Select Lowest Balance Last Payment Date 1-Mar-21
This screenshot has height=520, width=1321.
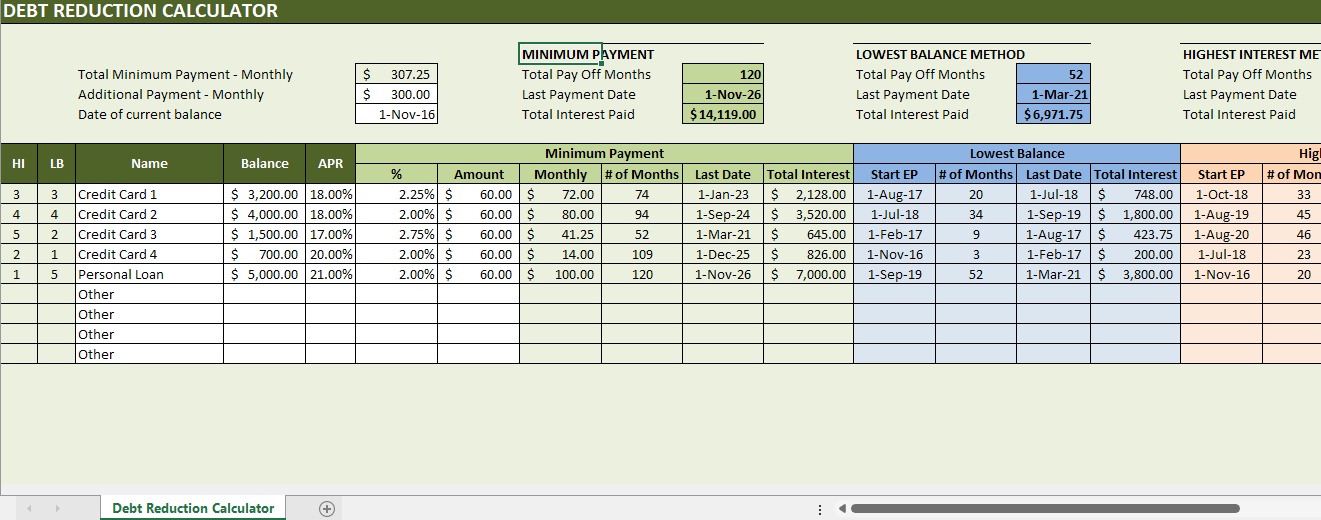coord(1054,94)
